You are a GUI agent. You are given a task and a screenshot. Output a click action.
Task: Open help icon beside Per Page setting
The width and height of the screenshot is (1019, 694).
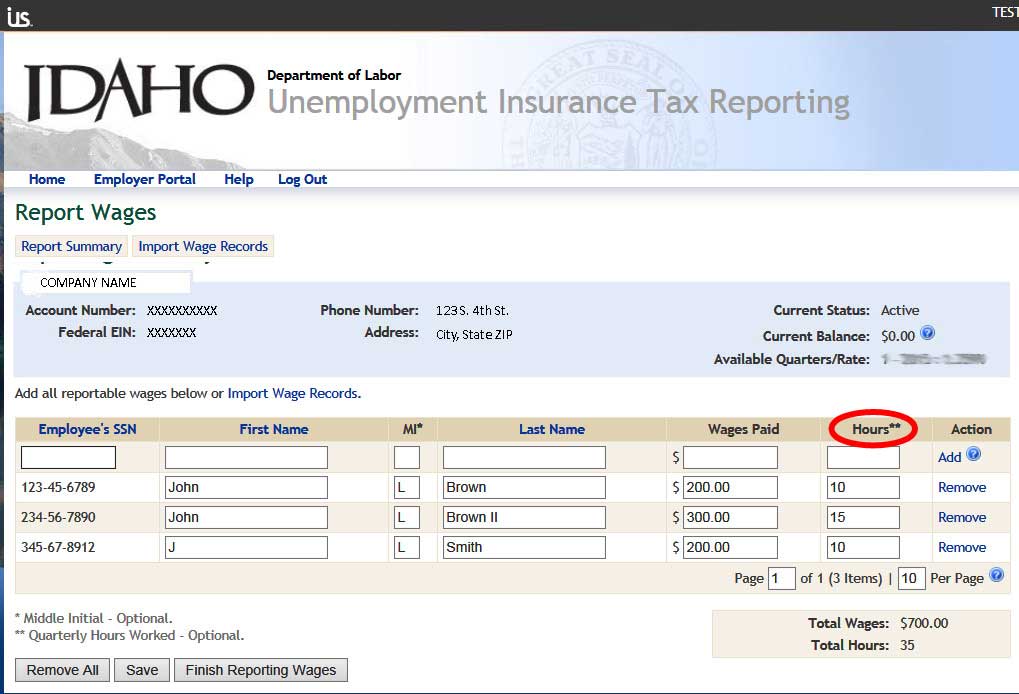996,576
